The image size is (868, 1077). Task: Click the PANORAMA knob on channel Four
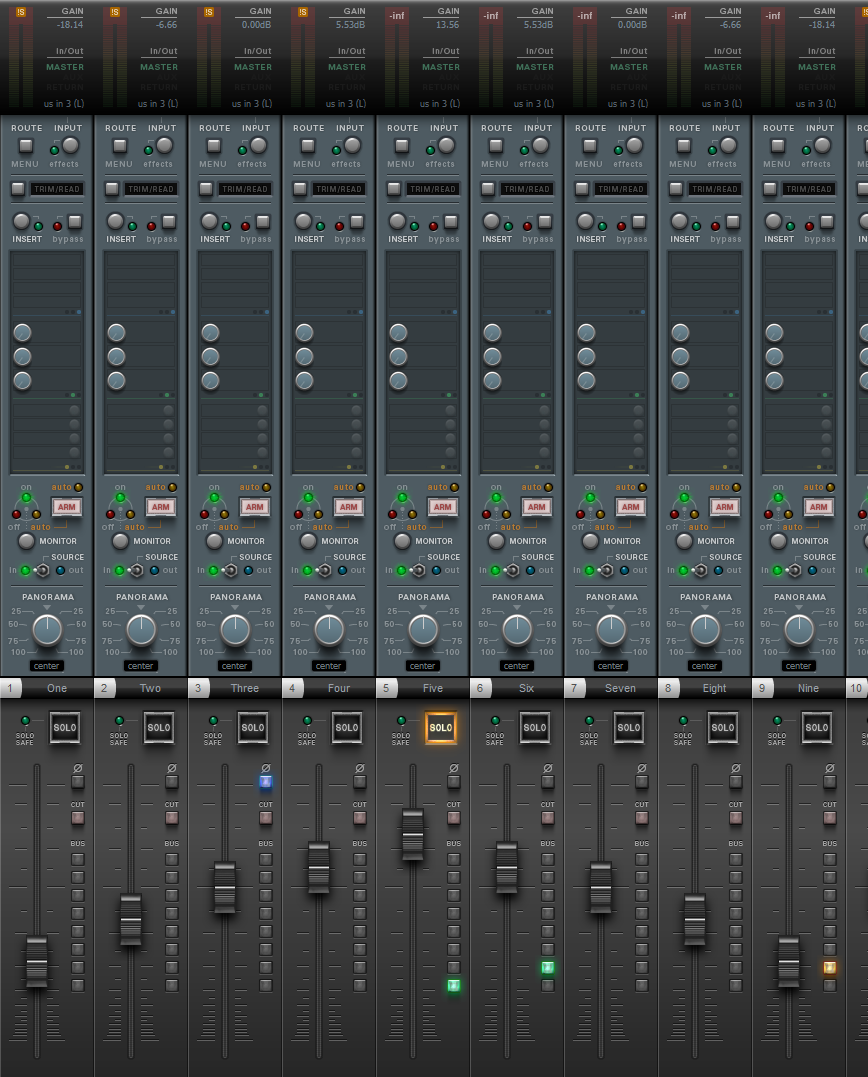[329, 629]
